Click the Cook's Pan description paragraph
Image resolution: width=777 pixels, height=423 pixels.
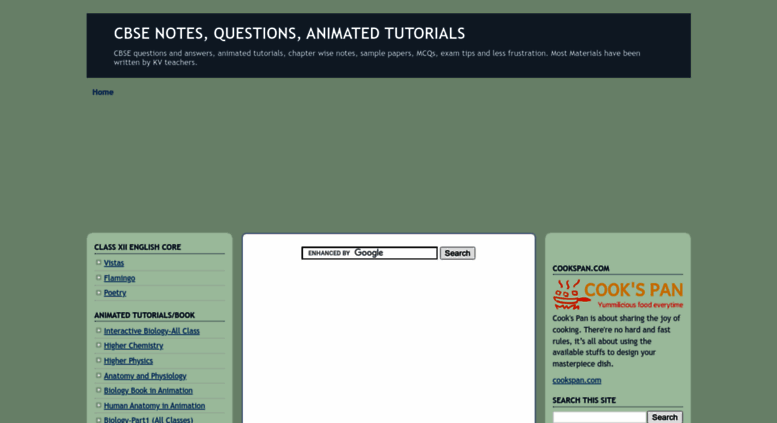coord(616,341)
